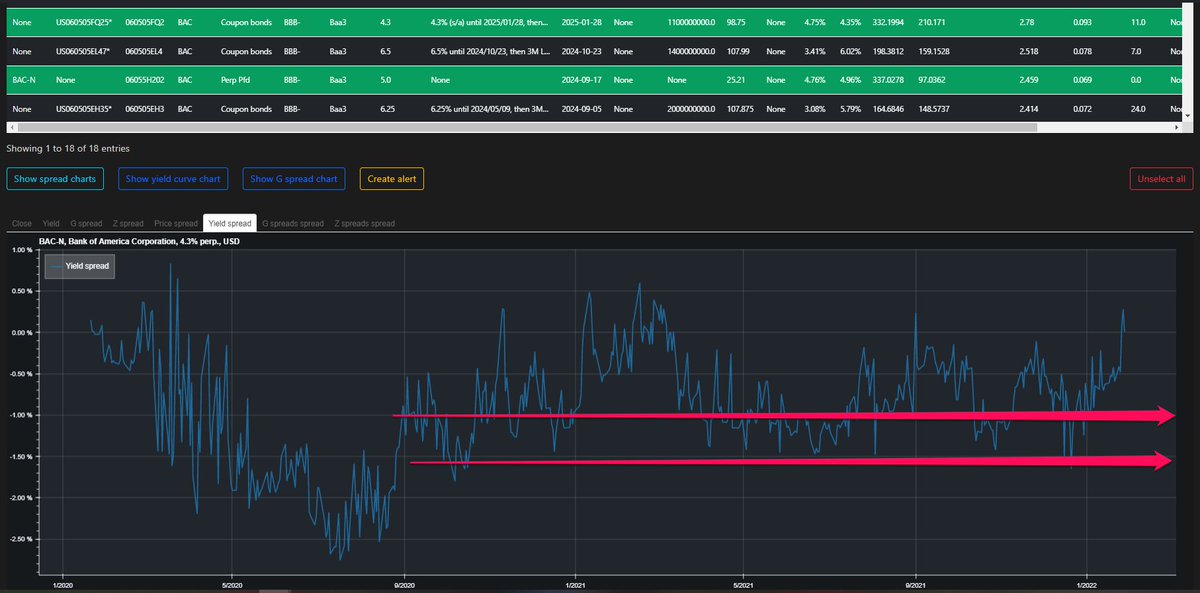This screenshot has height=593, width=1200.
Task: Select the 2024-09-17 date cell
Action: tap(582, 79)
